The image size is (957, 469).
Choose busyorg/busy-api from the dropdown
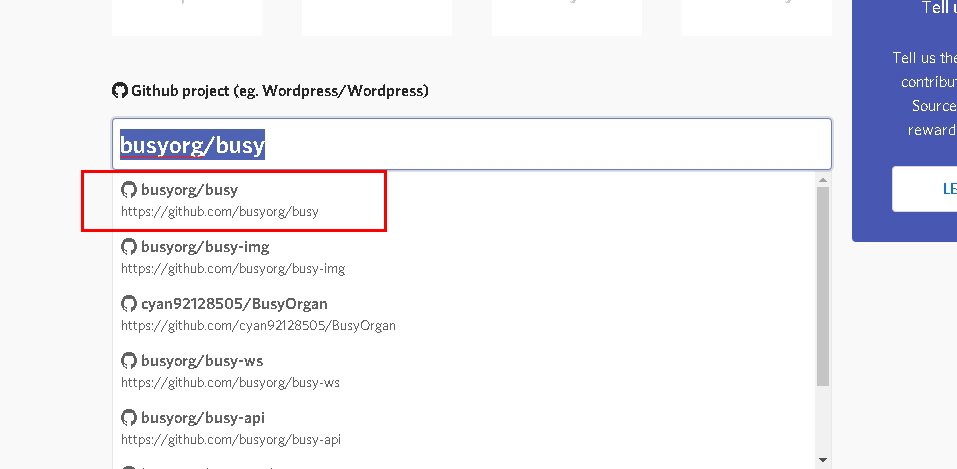pos(464,428)
